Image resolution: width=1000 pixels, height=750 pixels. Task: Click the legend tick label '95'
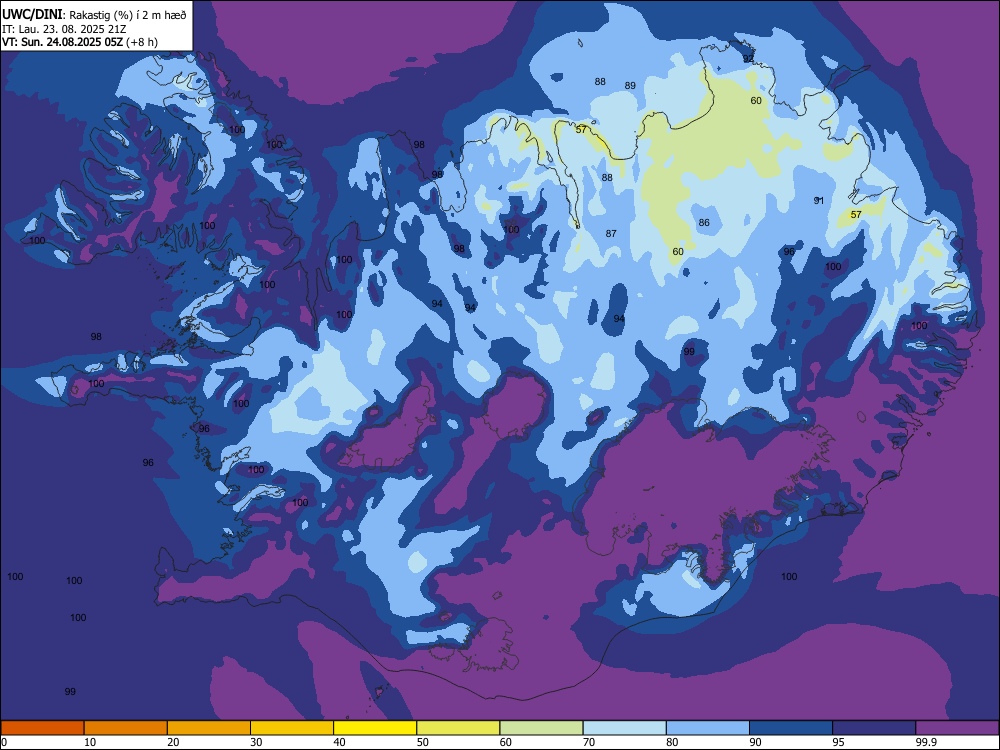point(838,742)
